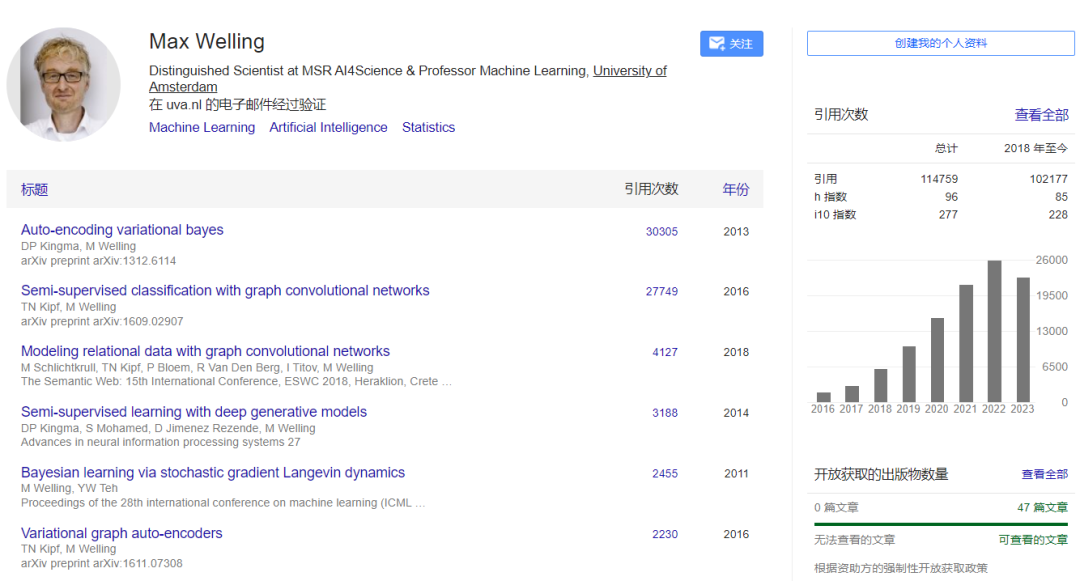The image size is (1080, 581).
Task: Select the Machine Learning interest tag
Action: [x=202, y=128]
